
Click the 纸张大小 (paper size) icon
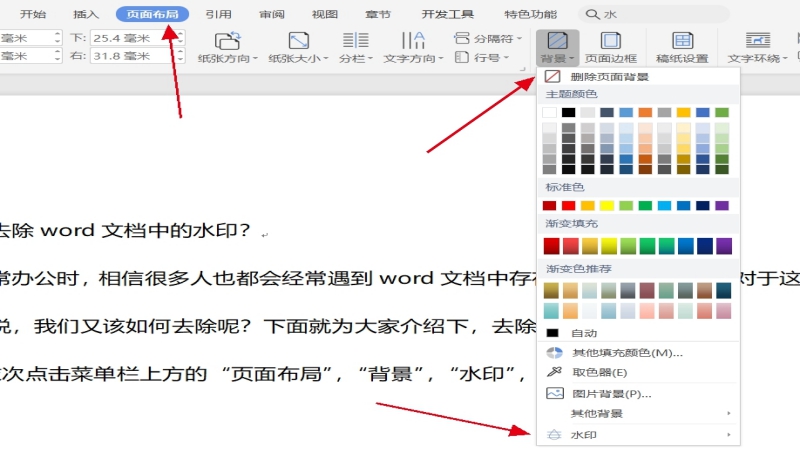[298, 47]
